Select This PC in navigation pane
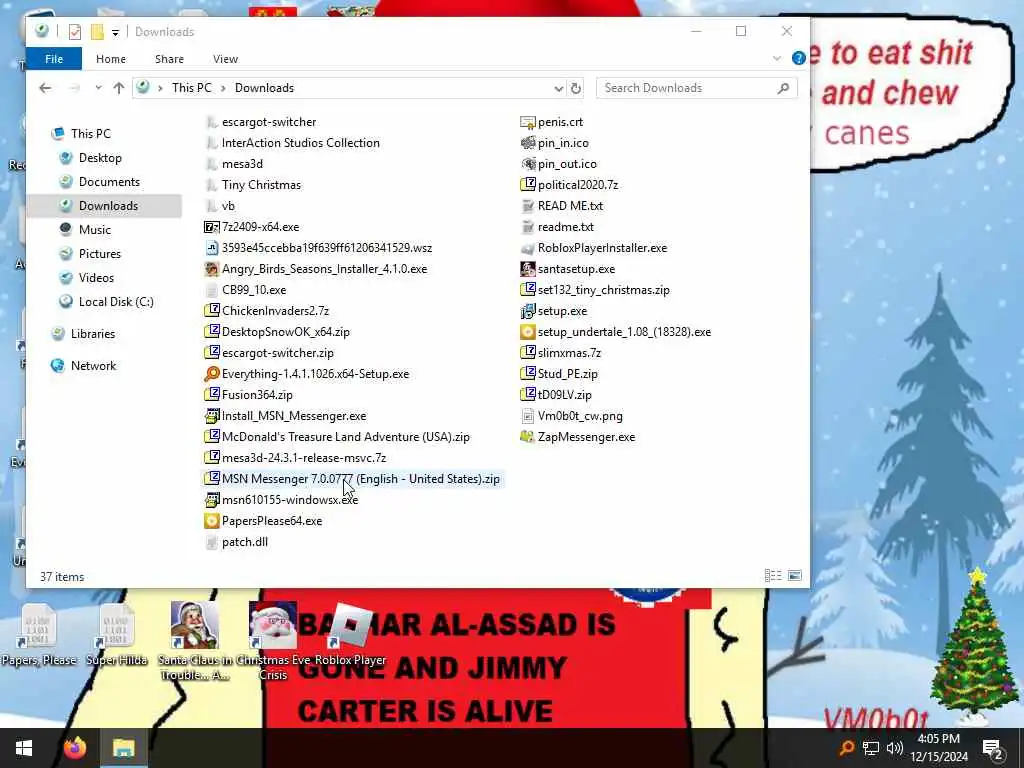The width and height of the screenshot is (1024, 768). (x=91, y=133)
